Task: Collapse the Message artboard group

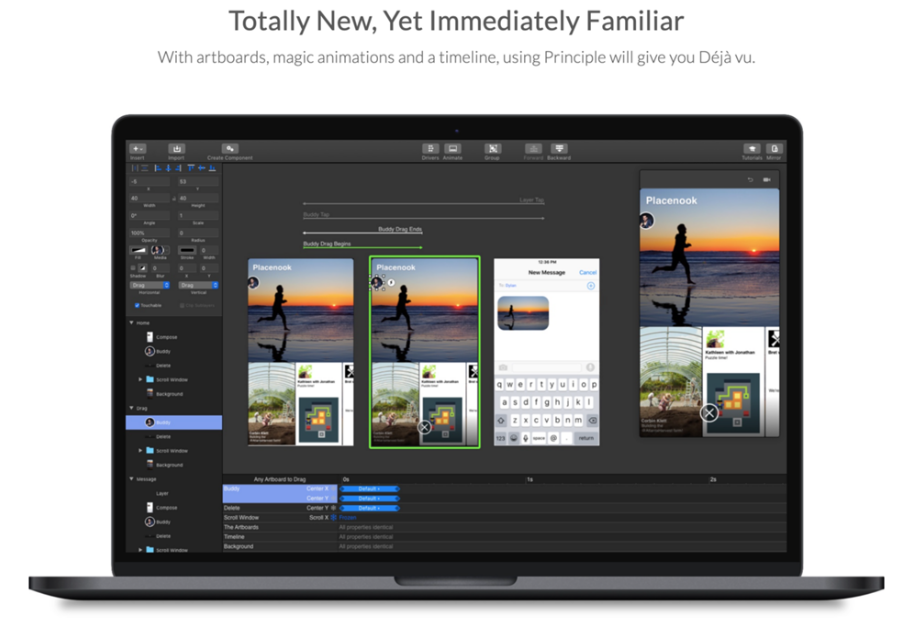Action: pyautogui.click(x=131, y=479)
